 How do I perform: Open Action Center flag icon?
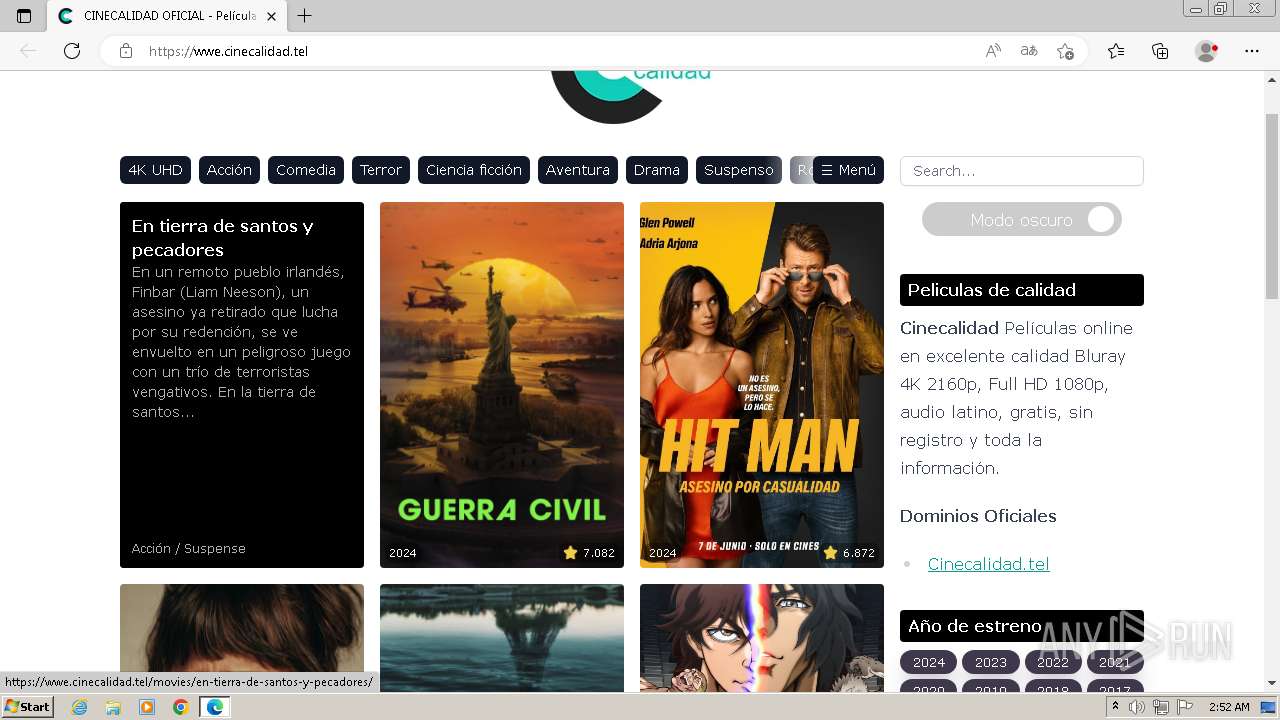[1185, 707]
